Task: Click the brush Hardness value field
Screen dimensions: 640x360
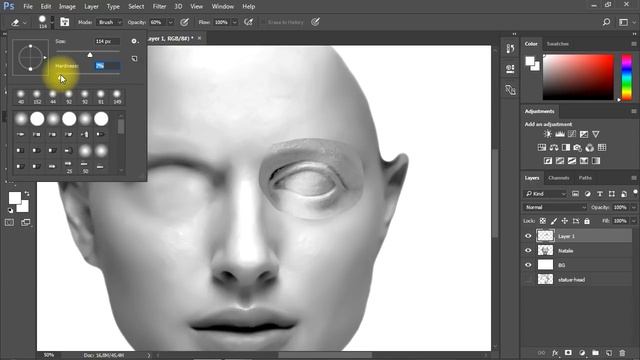Action: pos(107,65)
